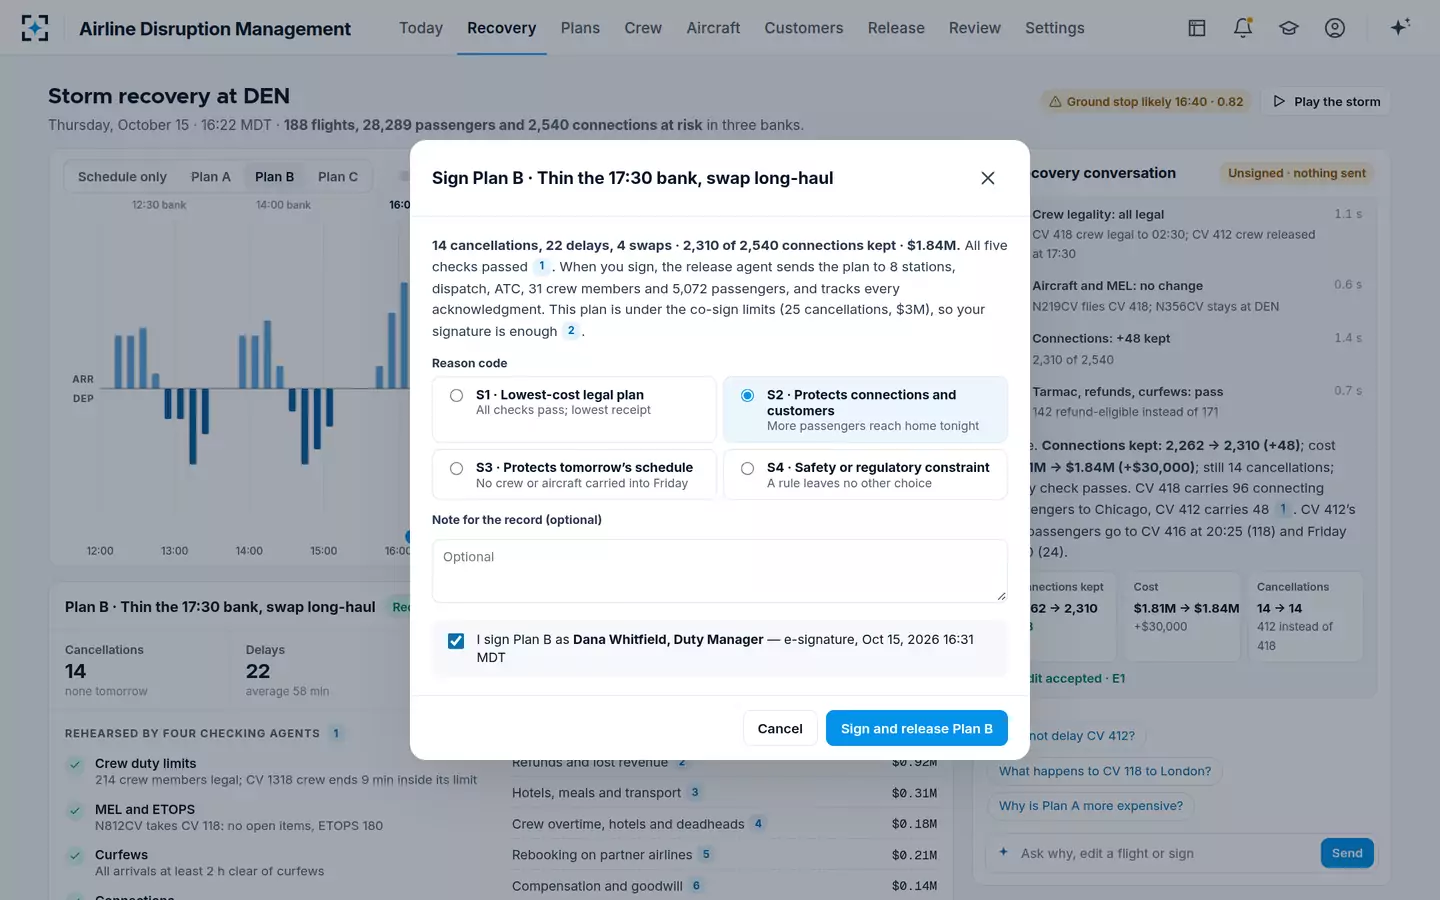Select reason S3 Protects tomorrow's schedule
Screen dimensions: 1440x900
(x=574, y=474)
